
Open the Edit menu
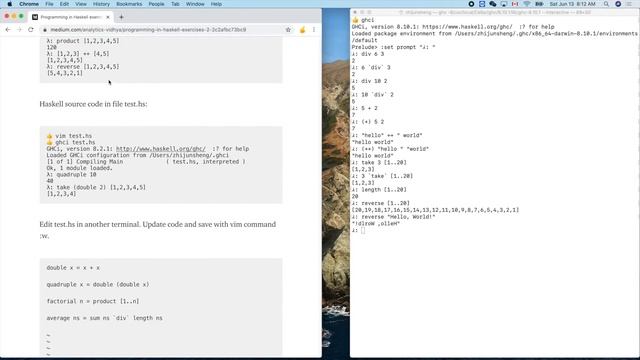(x=64, y=4)
